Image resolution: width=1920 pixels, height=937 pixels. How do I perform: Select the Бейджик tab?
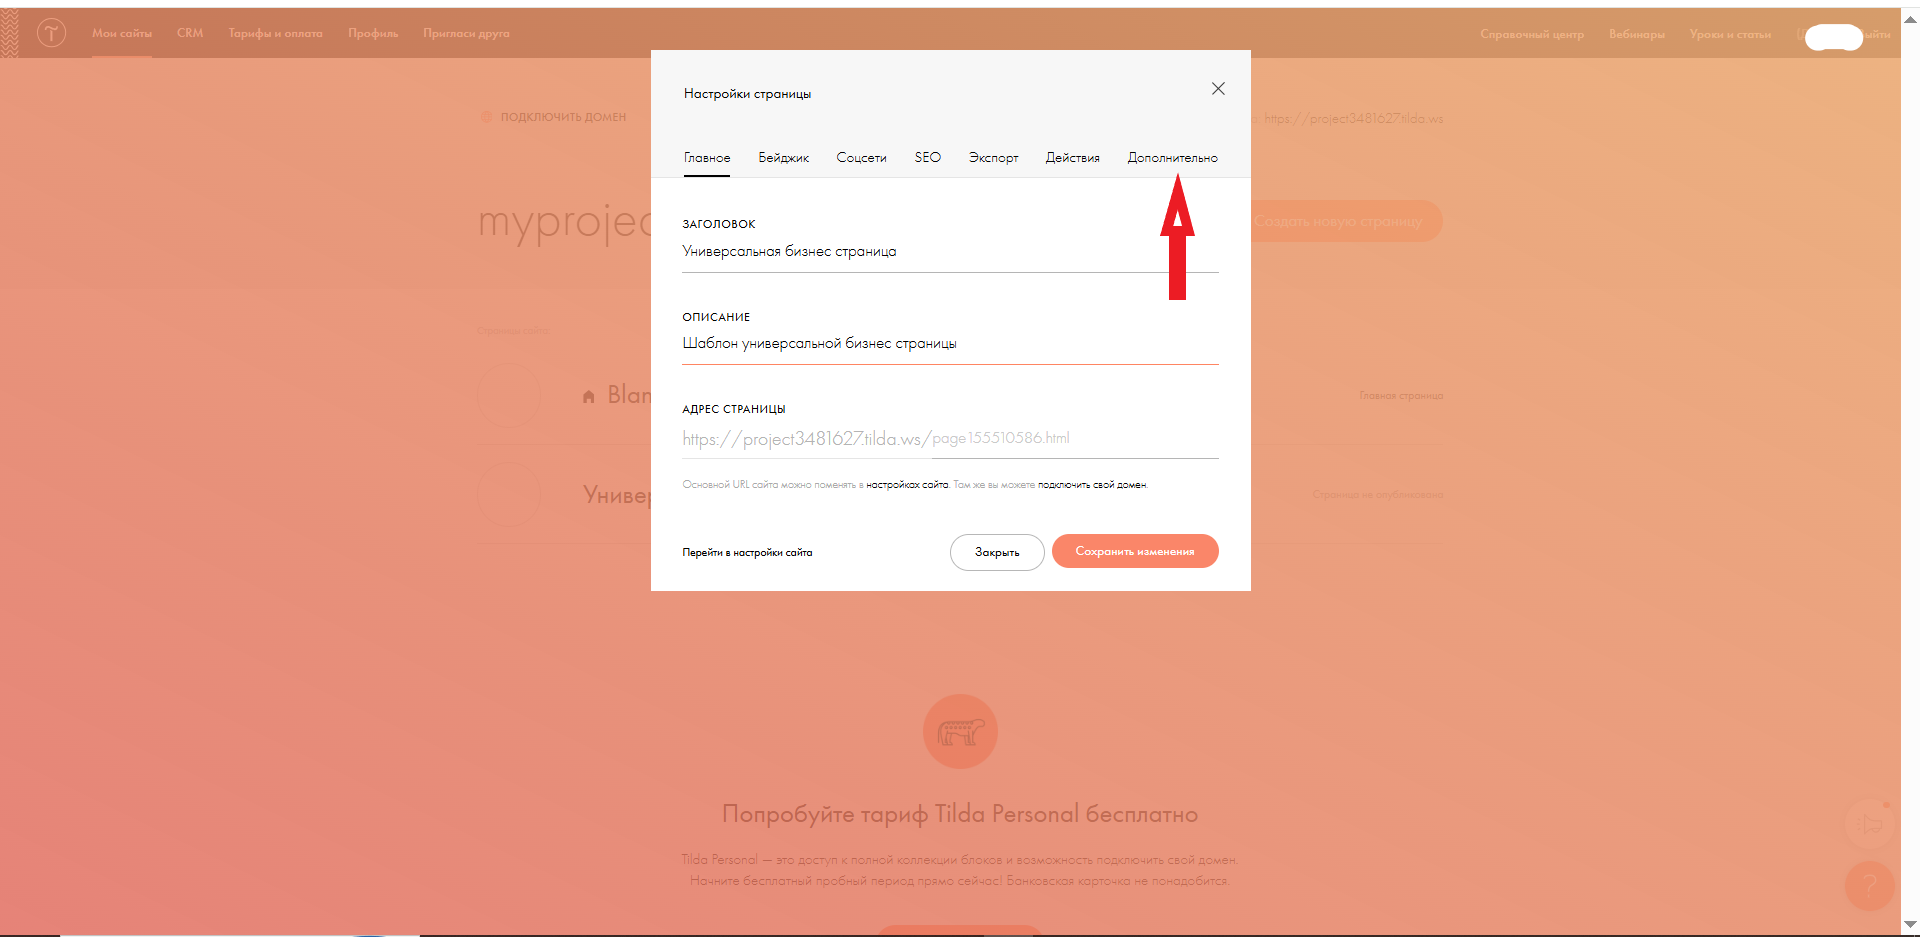pyautogui.click(x=783, y=158)
